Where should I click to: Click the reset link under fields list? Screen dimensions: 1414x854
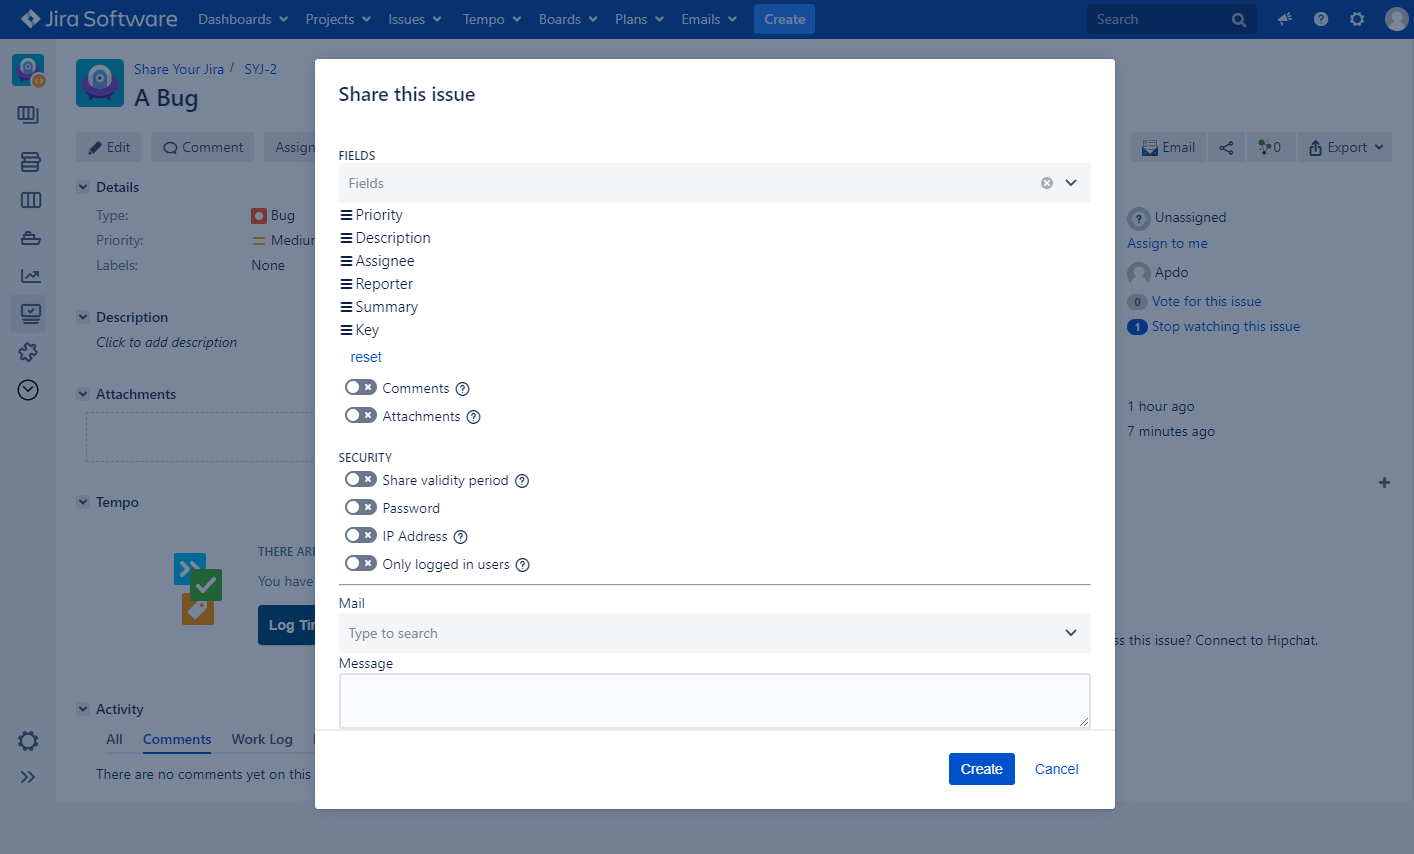tap(366, 357)
